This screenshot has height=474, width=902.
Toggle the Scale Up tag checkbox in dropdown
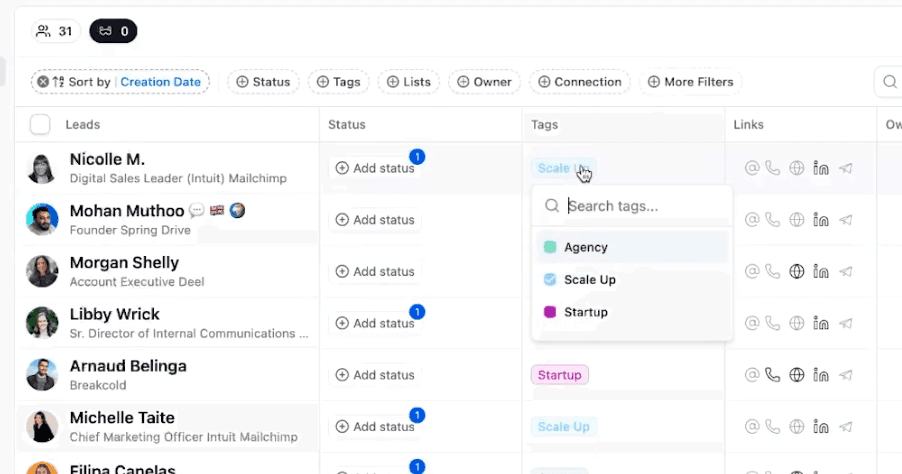click(550, 280)
